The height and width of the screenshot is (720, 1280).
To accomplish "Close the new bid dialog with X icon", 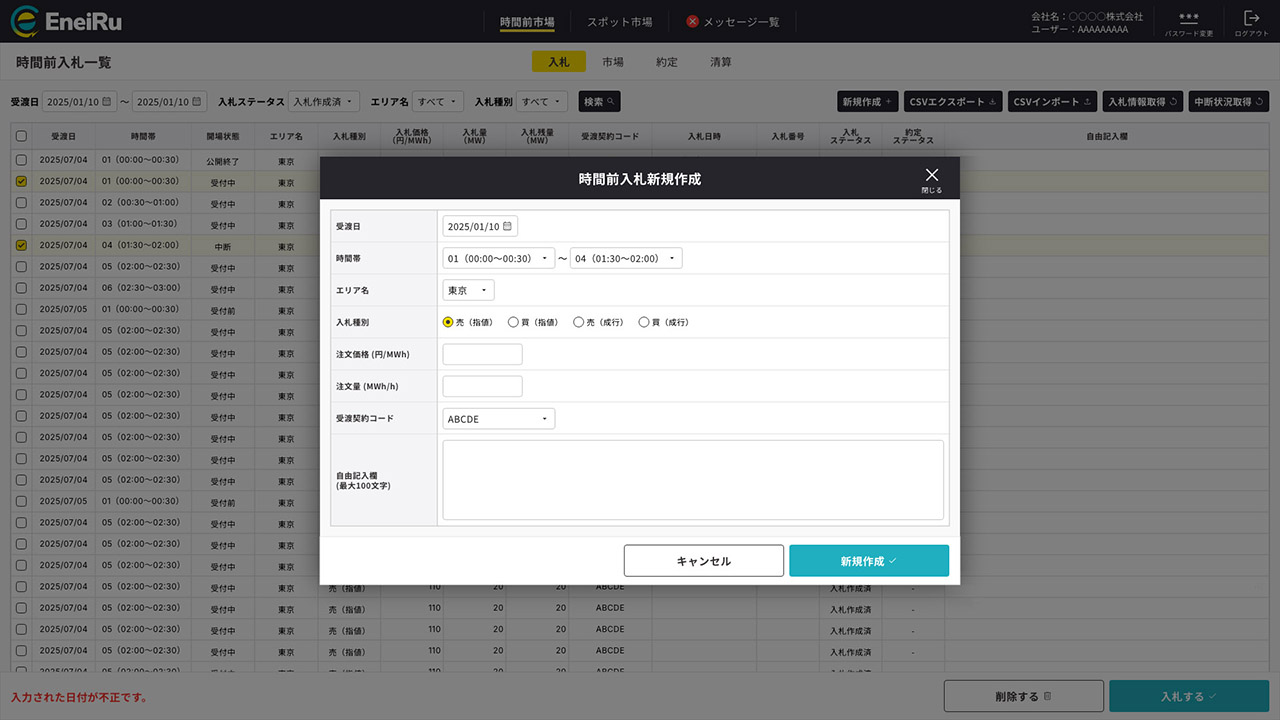I will (931, 177).
